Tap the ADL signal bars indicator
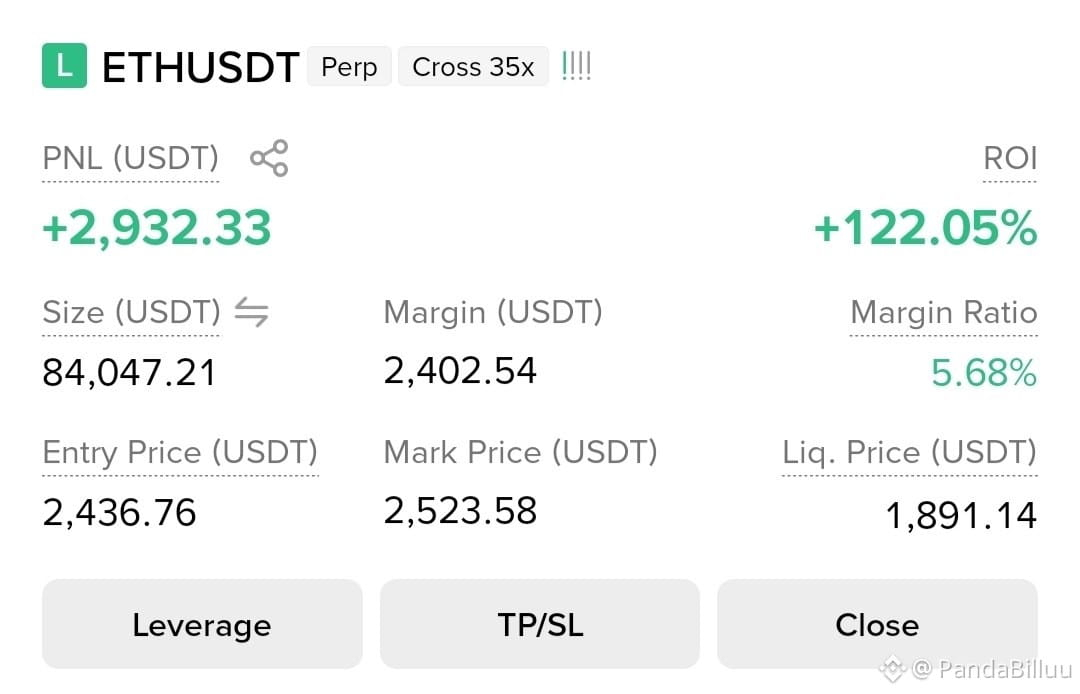The height and width of the screenshot is (694, 1080). (x=577, y=66)
